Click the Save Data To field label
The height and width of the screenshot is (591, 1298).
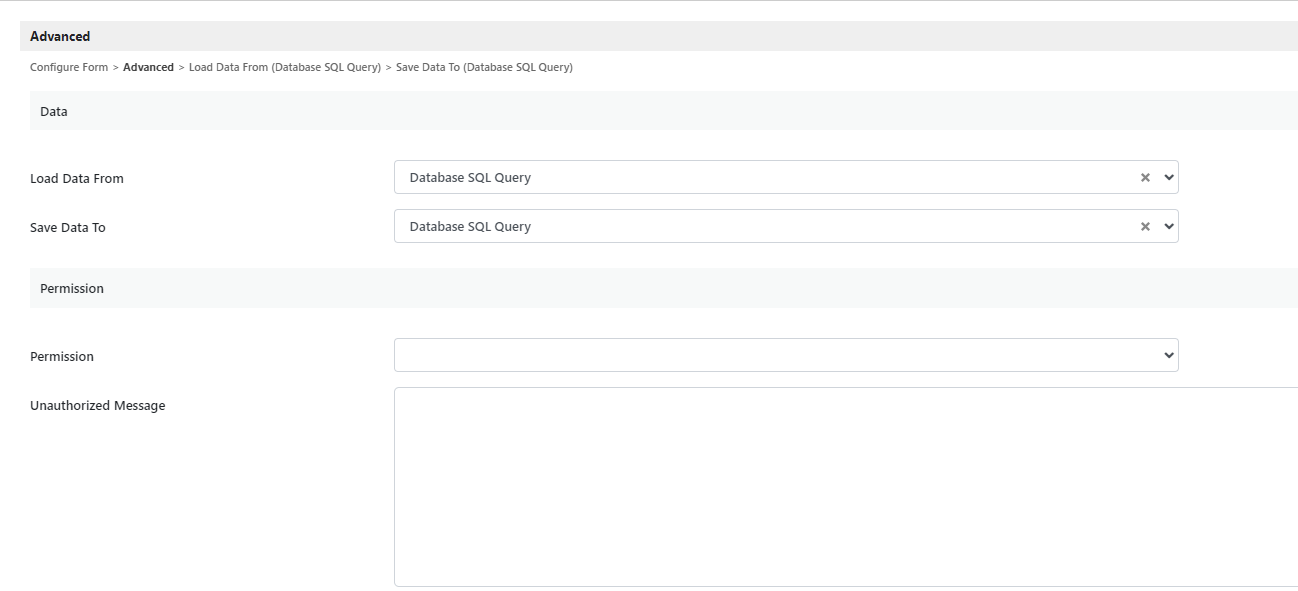[68, 228]
